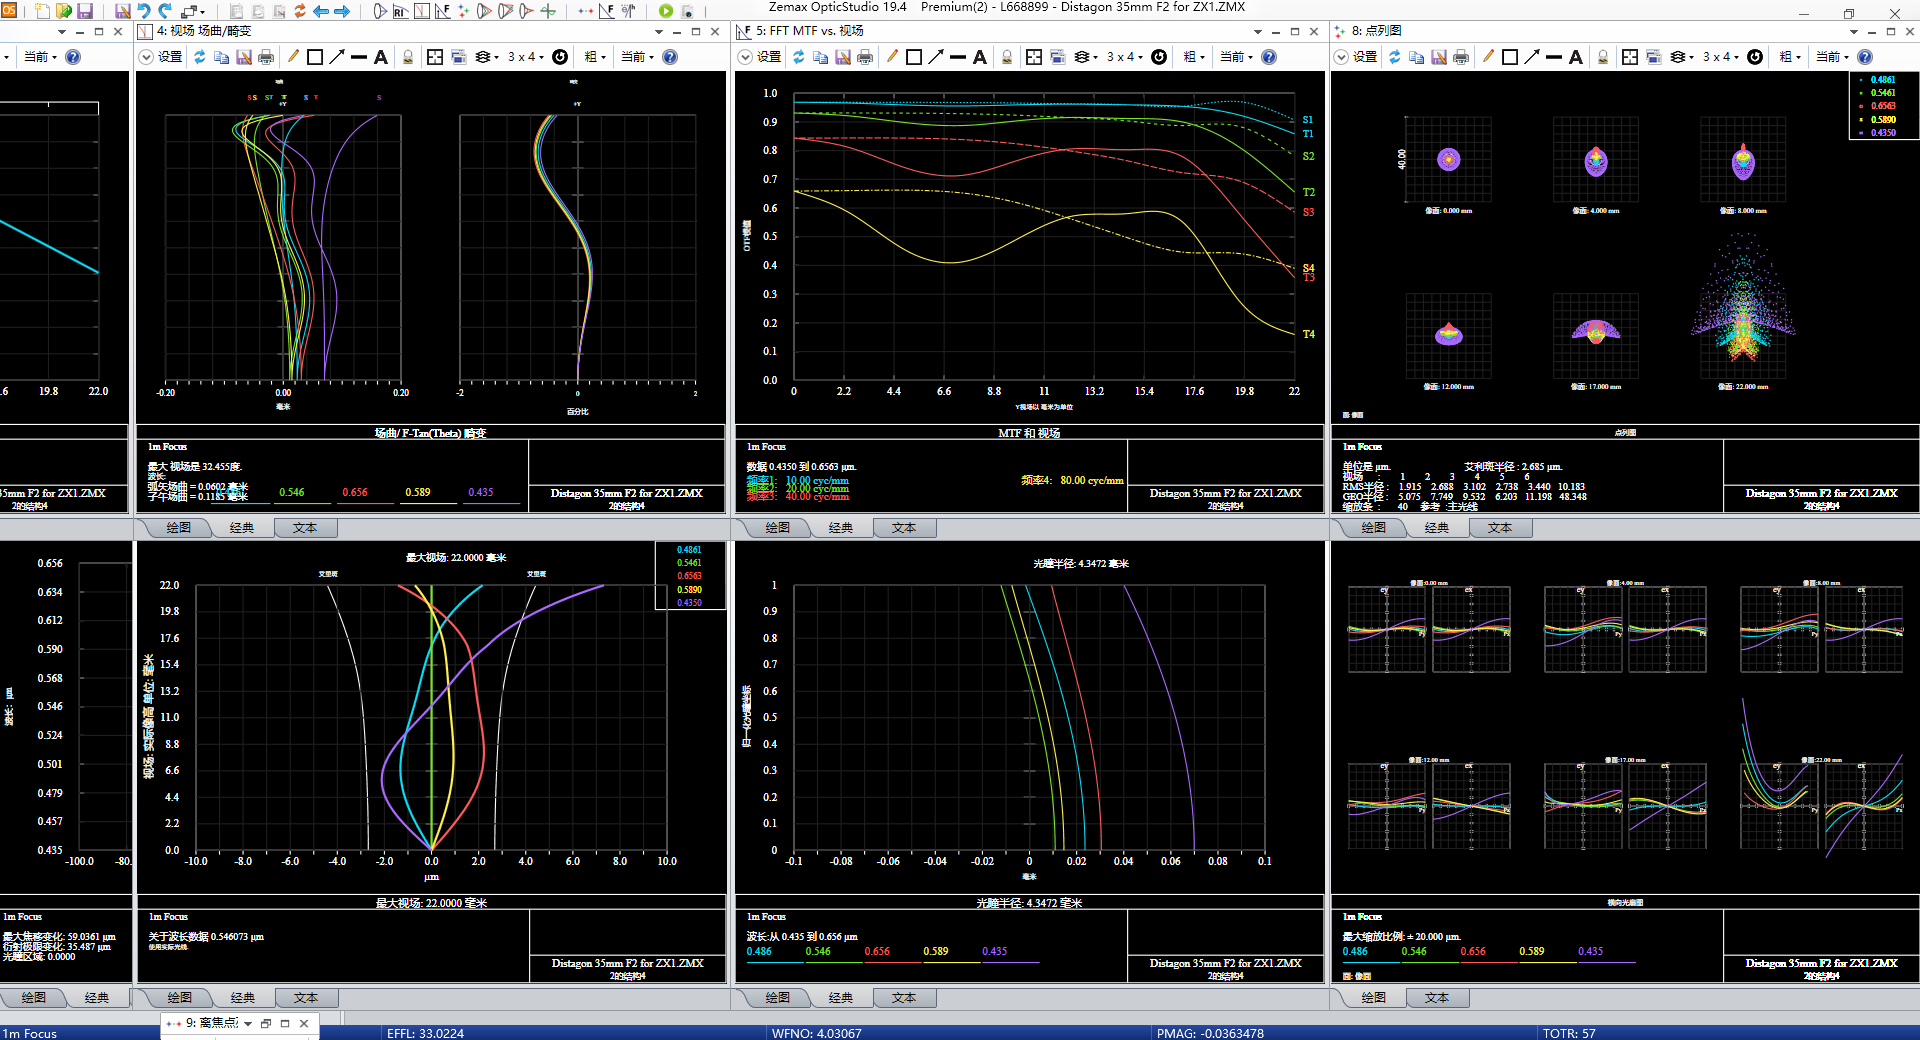This screenshot has height=1040, width=1920.
Task: Open the FFT MTF analysis from main toolbar
Action: 442,11
